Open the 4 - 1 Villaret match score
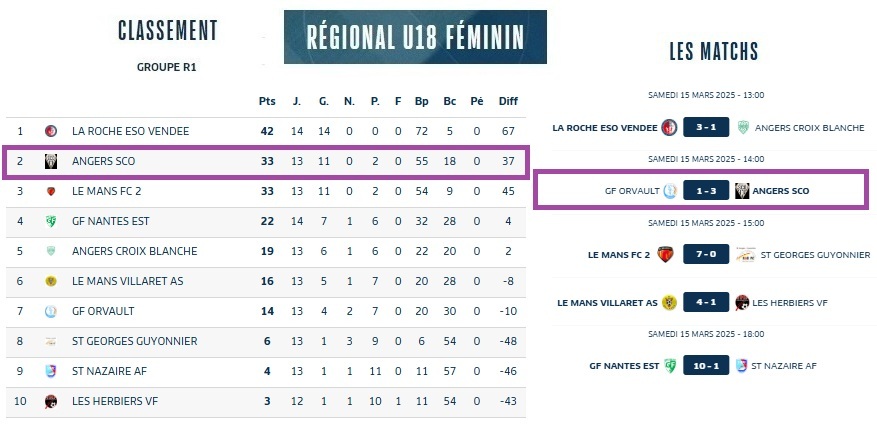Screen dimensions: 877x426 (706, 302)
